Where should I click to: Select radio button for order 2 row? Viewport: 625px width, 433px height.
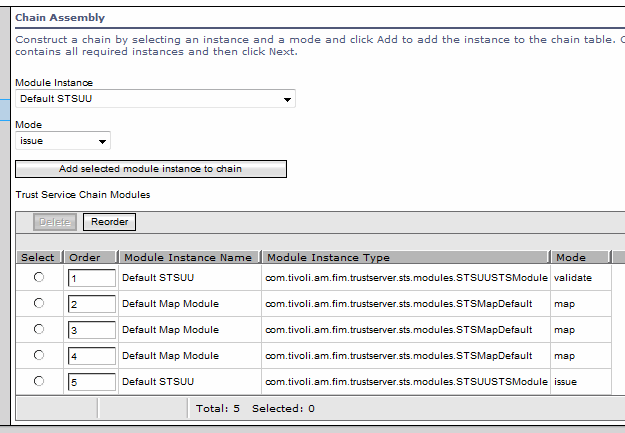(39, 303)
